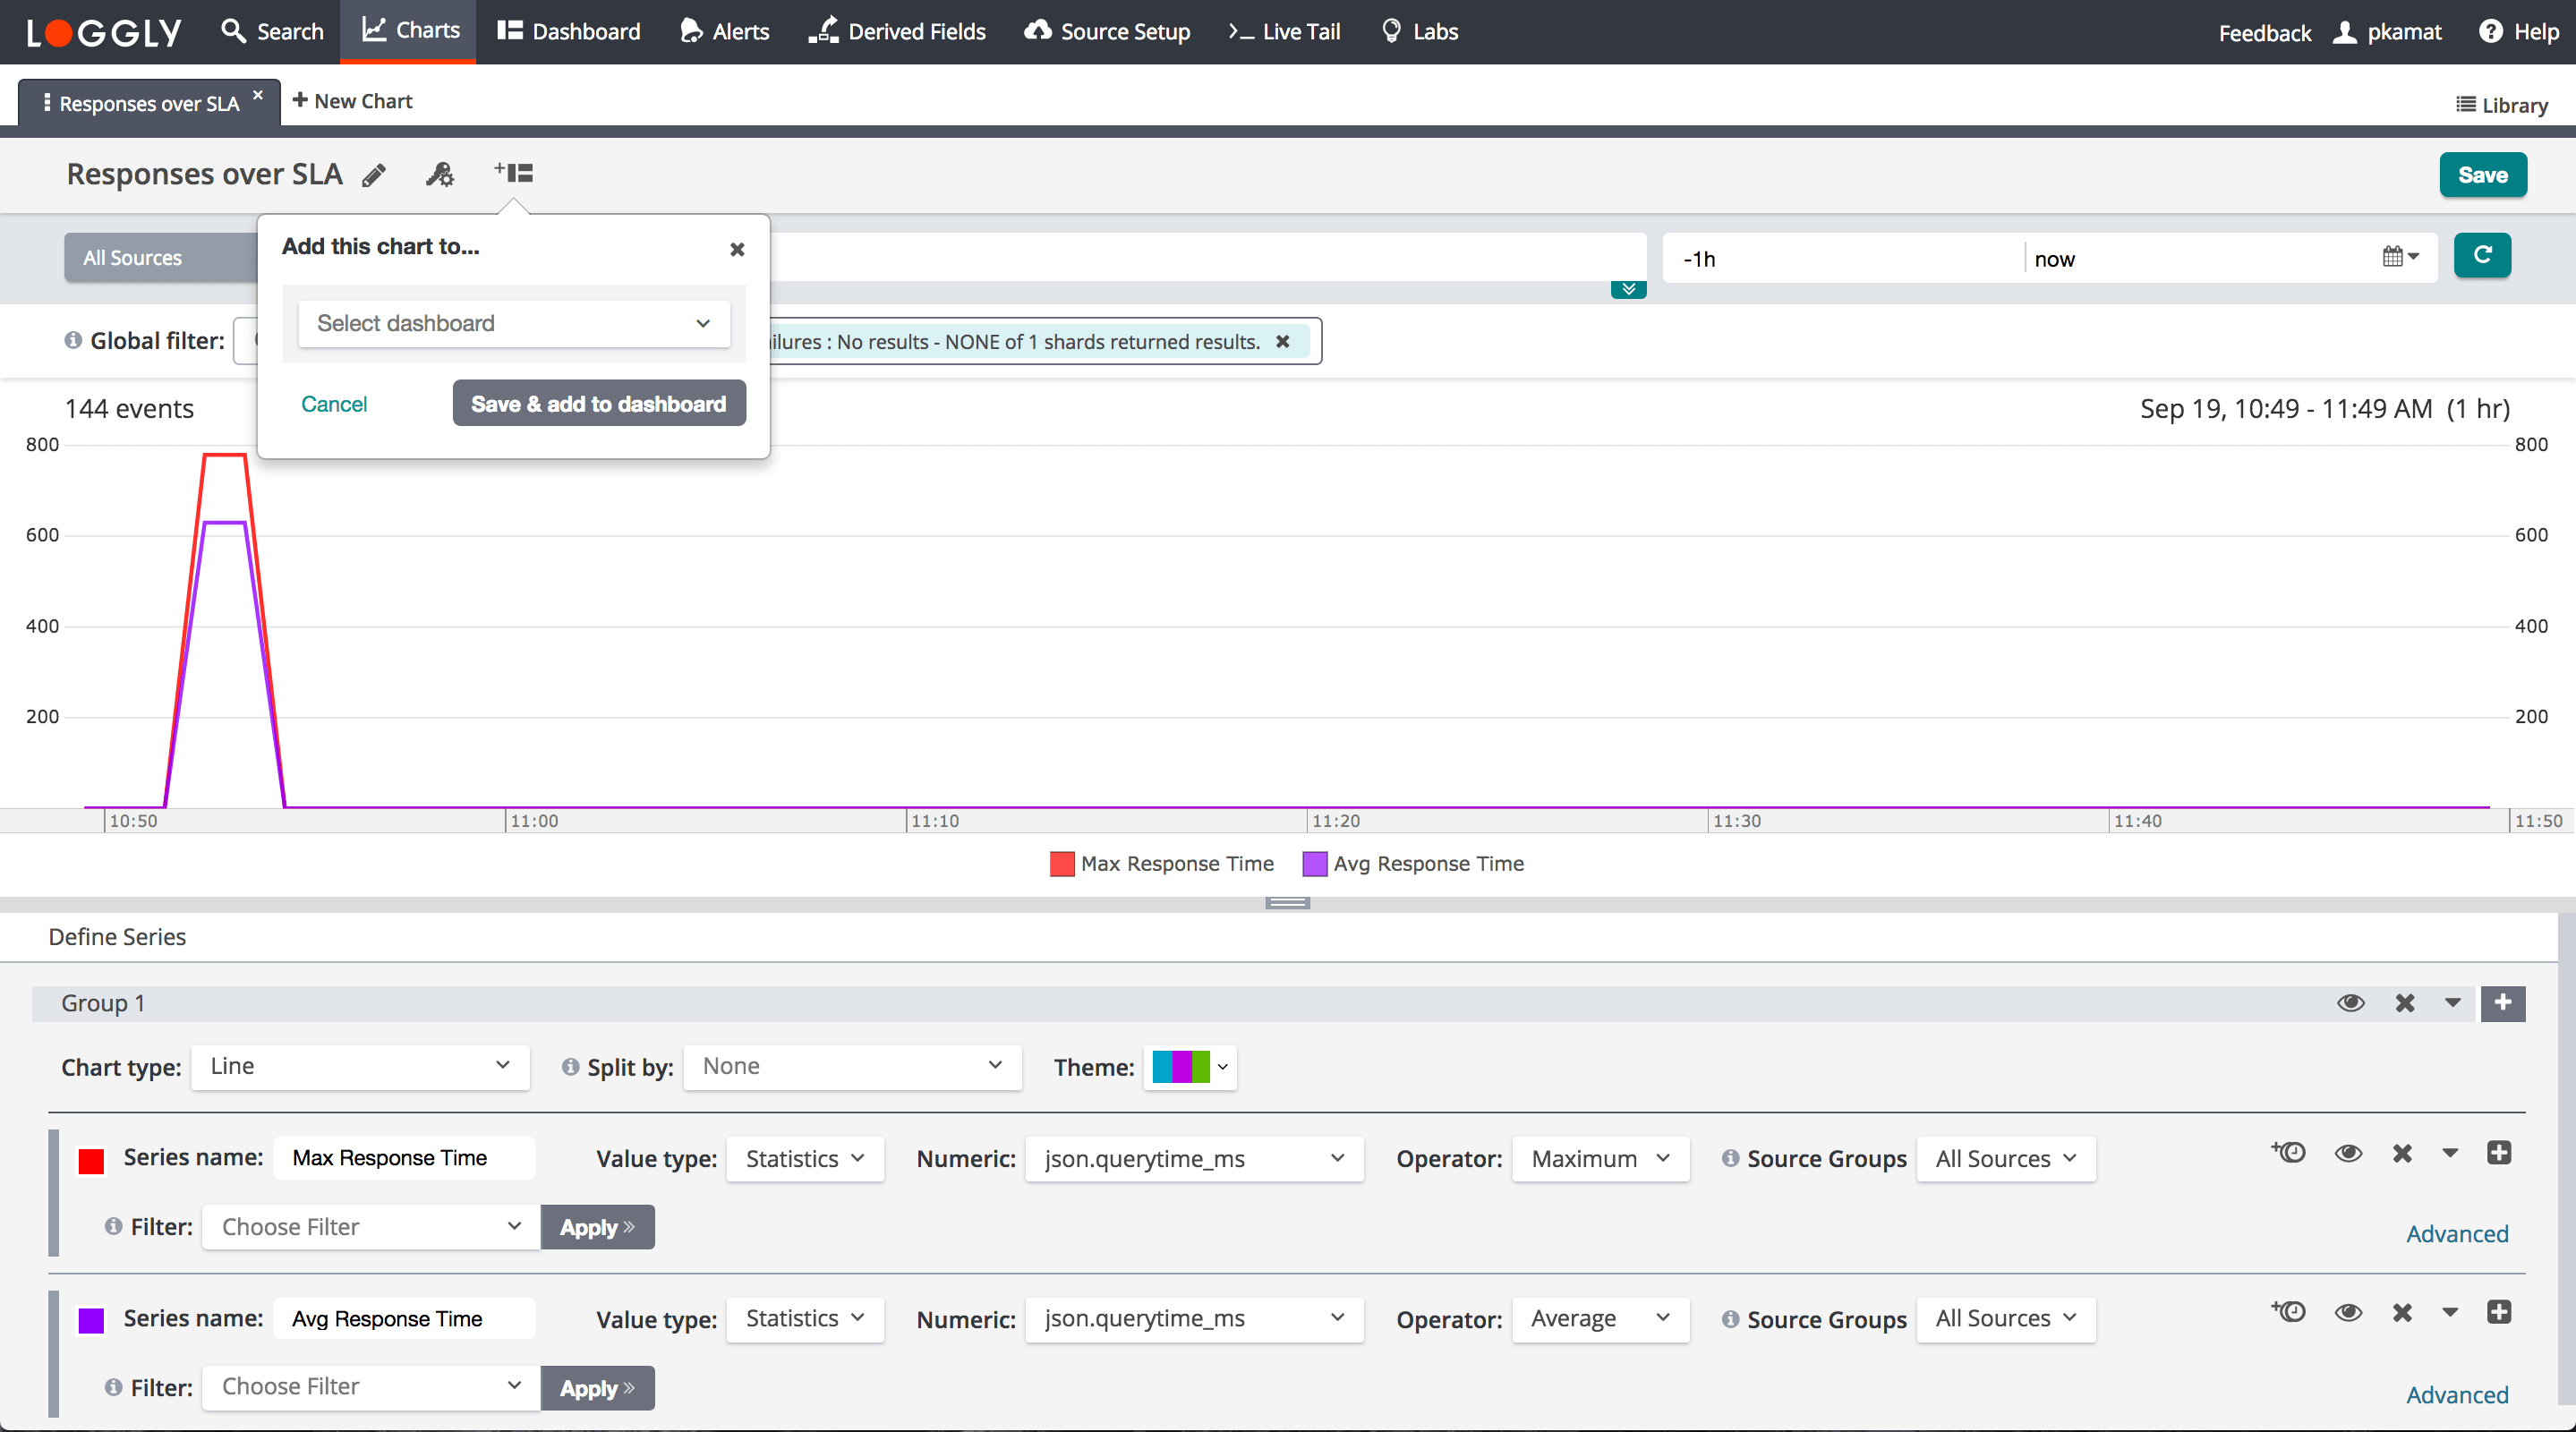Hide the Max Response Time series
Image resolution: width=2576 pixels, height=1432 pixels.
[2348, 1153]
